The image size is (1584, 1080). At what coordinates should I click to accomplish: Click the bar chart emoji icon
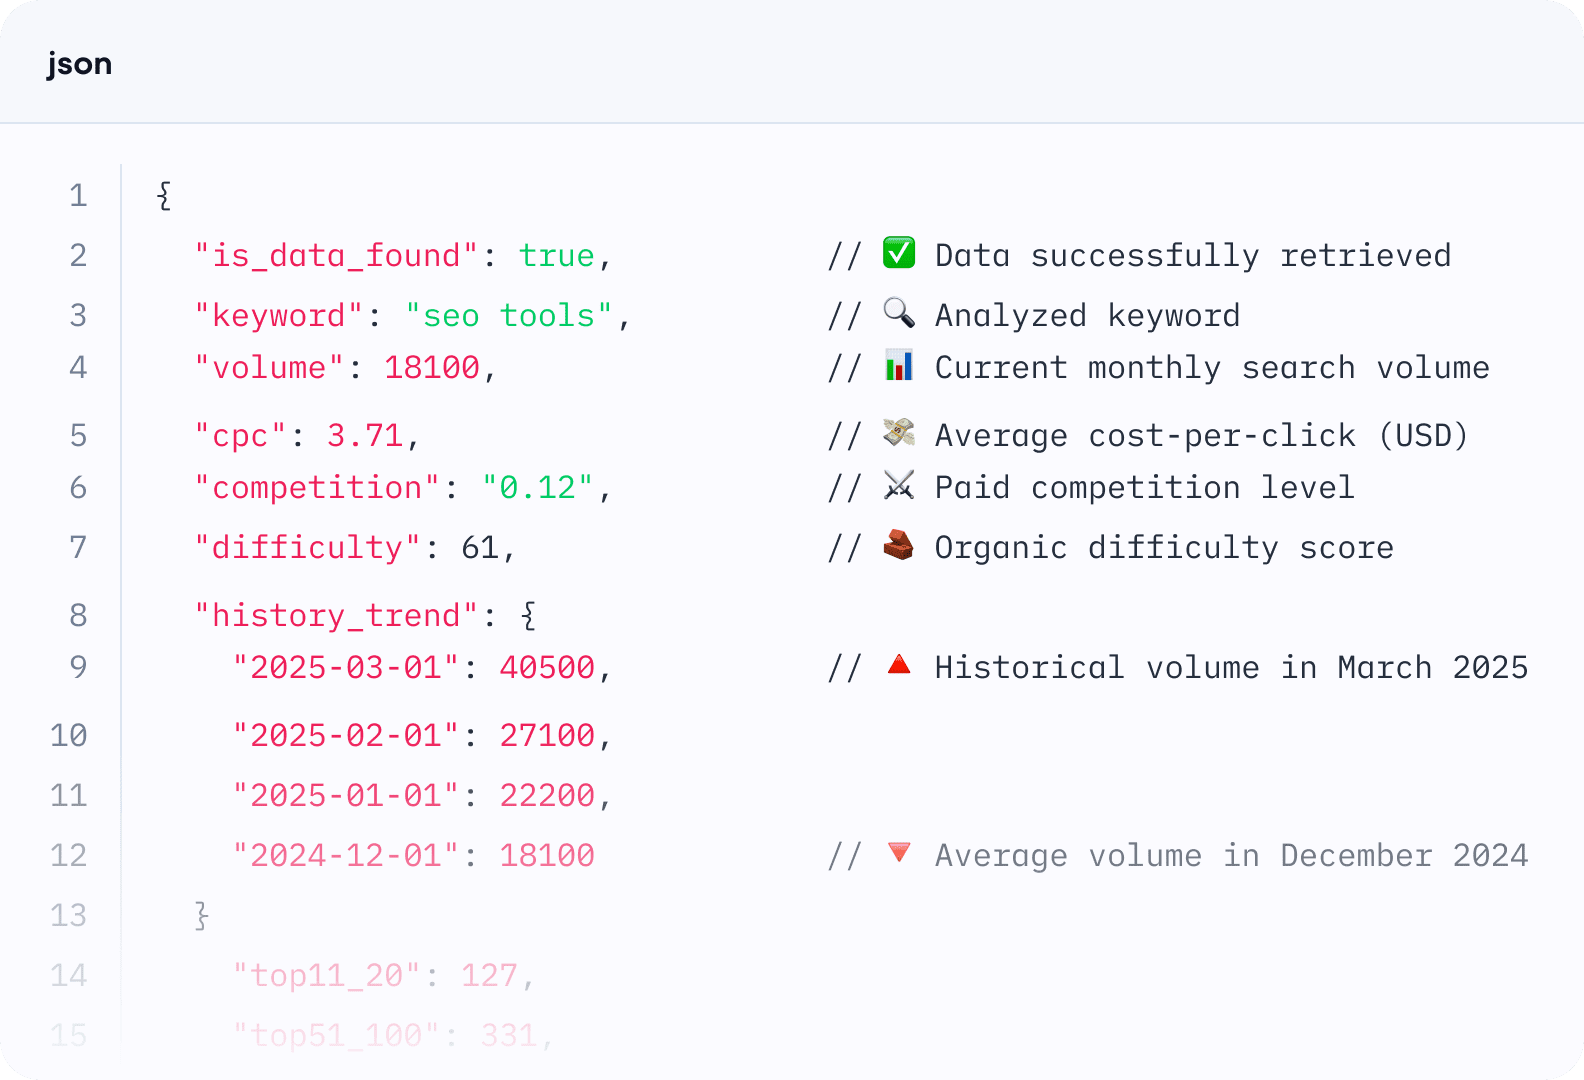899,365
